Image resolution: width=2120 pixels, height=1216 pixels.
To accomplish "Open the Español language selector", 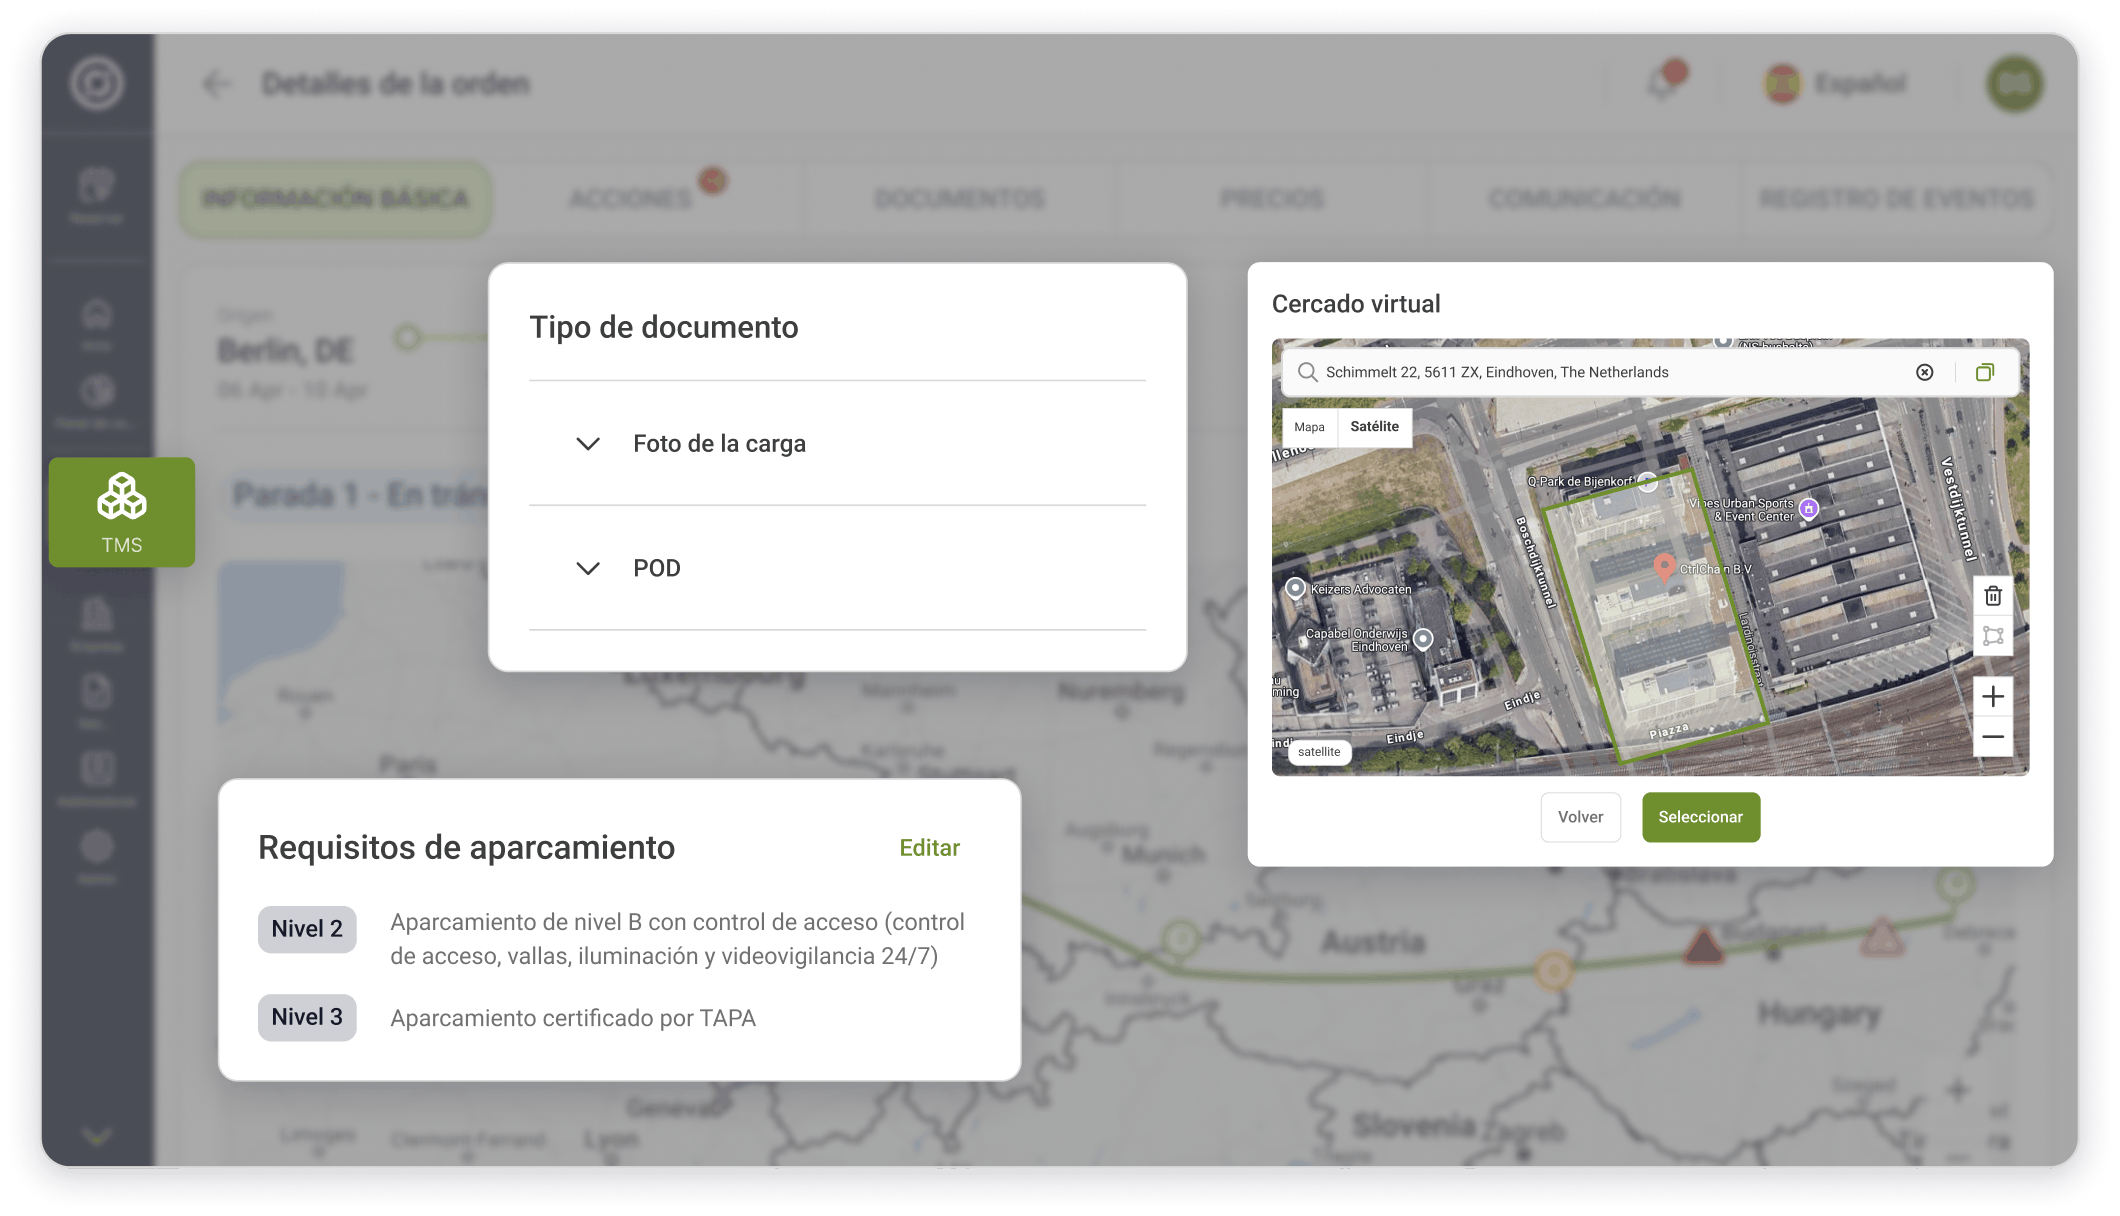I will click(x=1836, y=83).
